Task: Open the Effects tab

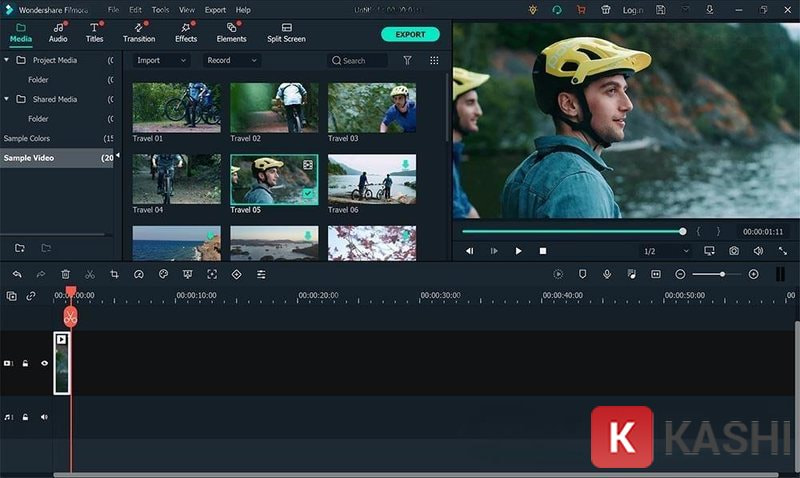Action: click(186, 33)
